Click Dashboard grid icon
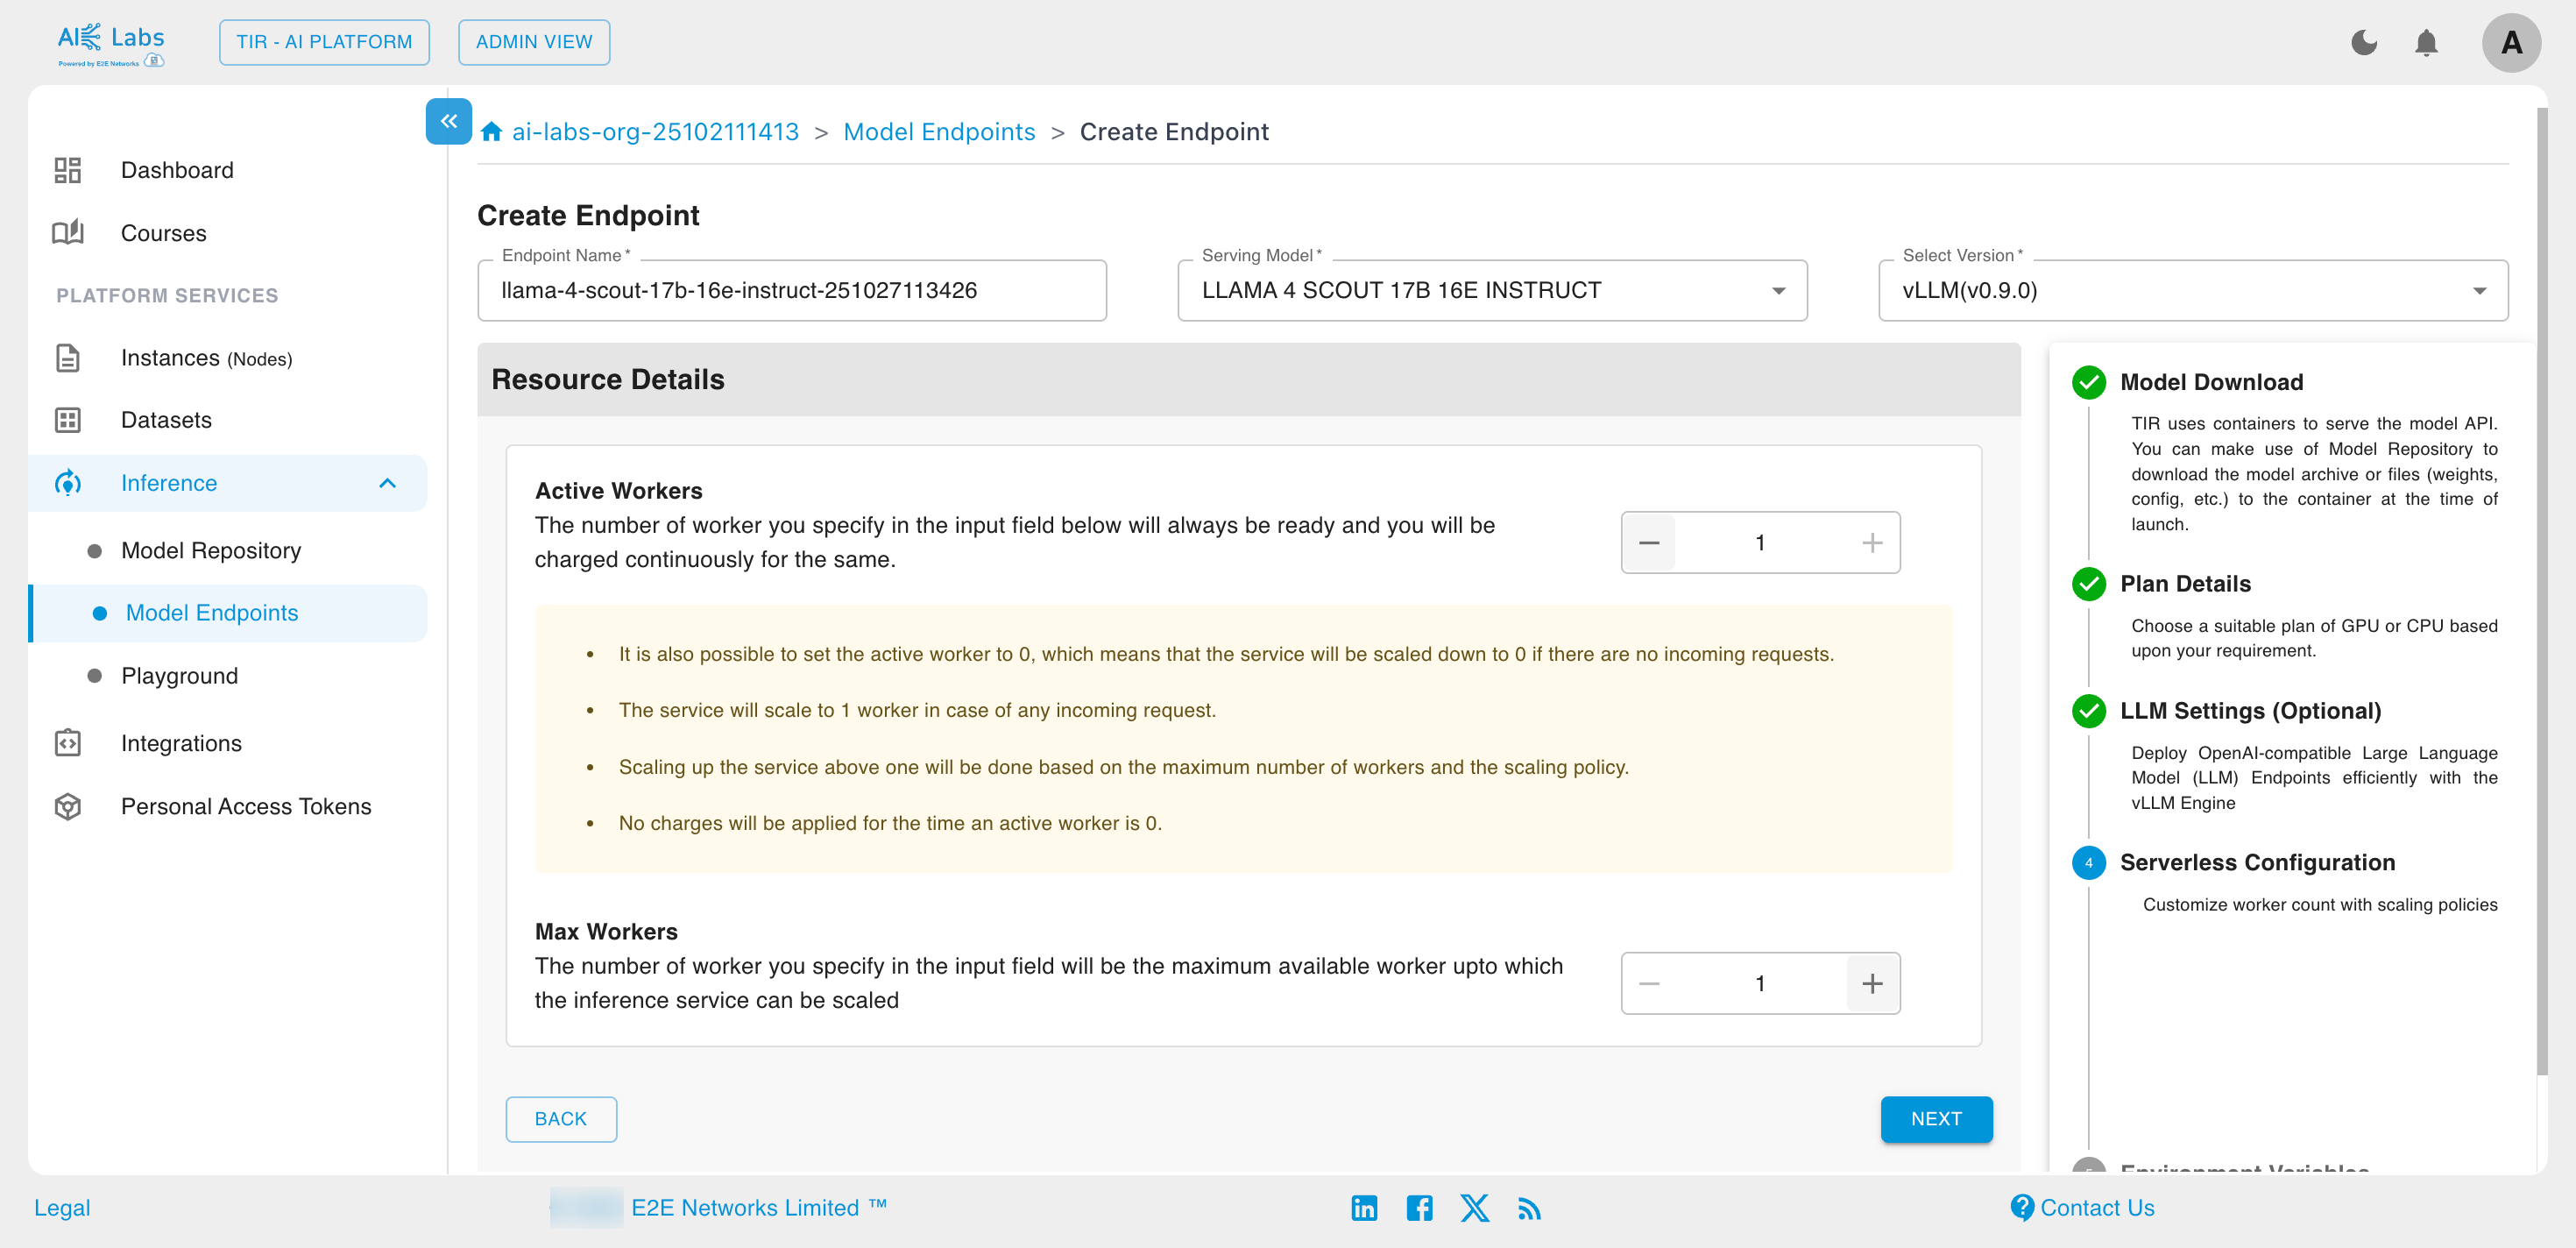 click(67, 170)
